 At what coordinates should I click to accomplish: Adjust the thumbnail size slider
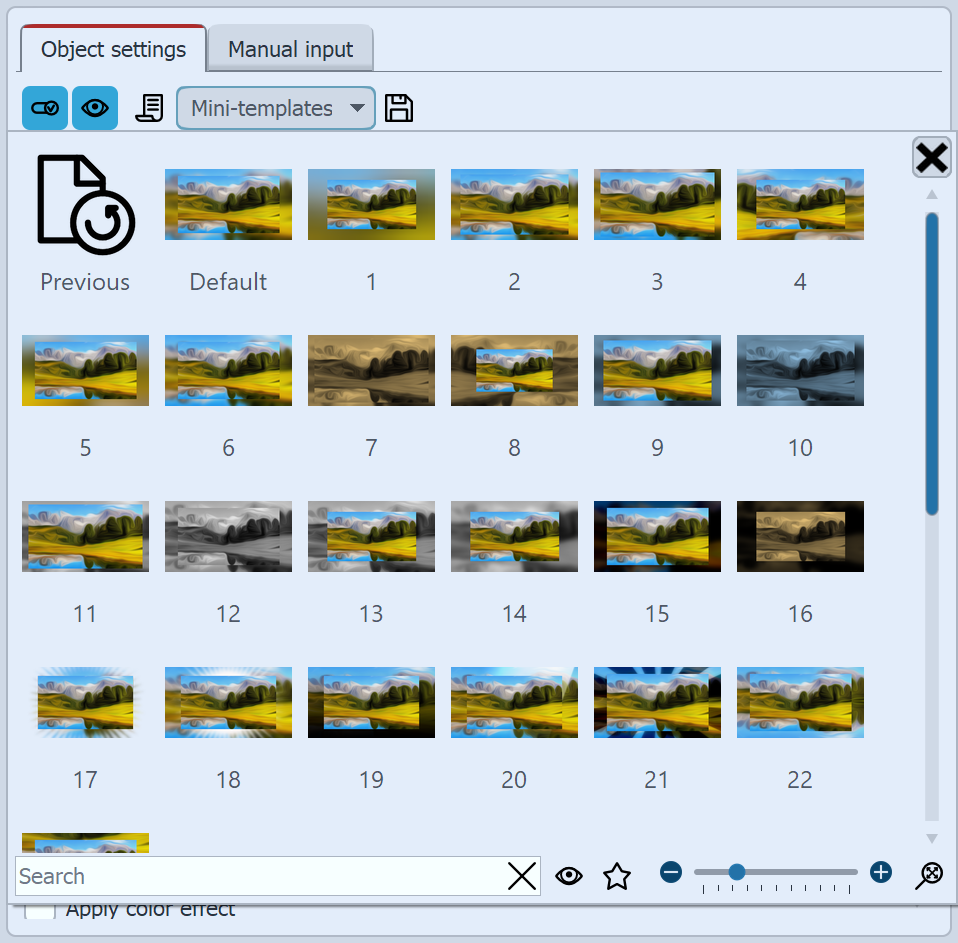pyautogui.click(x=737, y=872)
